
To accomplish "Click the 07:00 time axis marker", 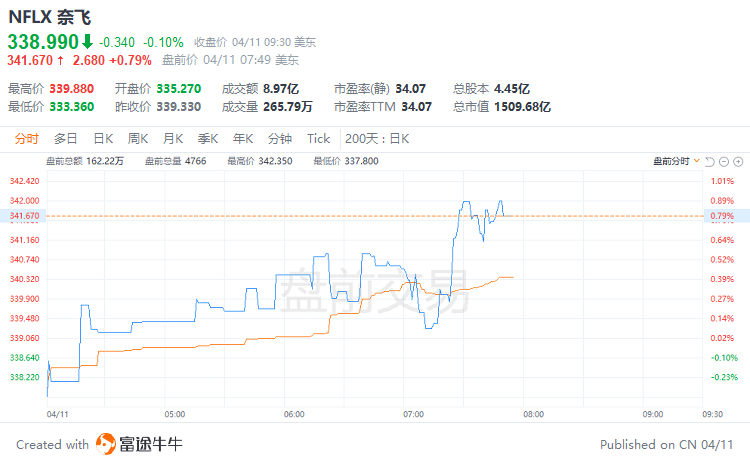I will pyautogui.click(x=413, y=413).
